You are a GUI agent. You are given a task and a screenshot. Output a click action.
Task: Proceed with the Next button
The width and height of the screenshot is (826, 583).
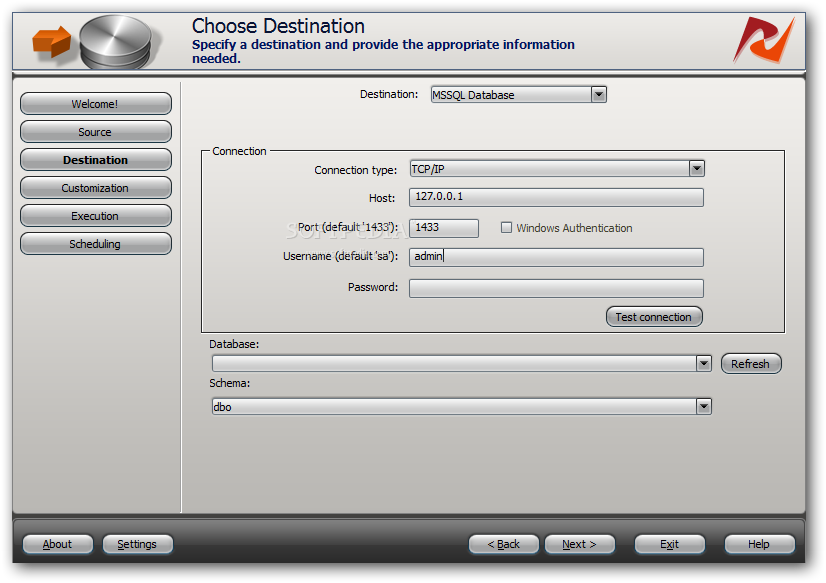tap(579, 544)
